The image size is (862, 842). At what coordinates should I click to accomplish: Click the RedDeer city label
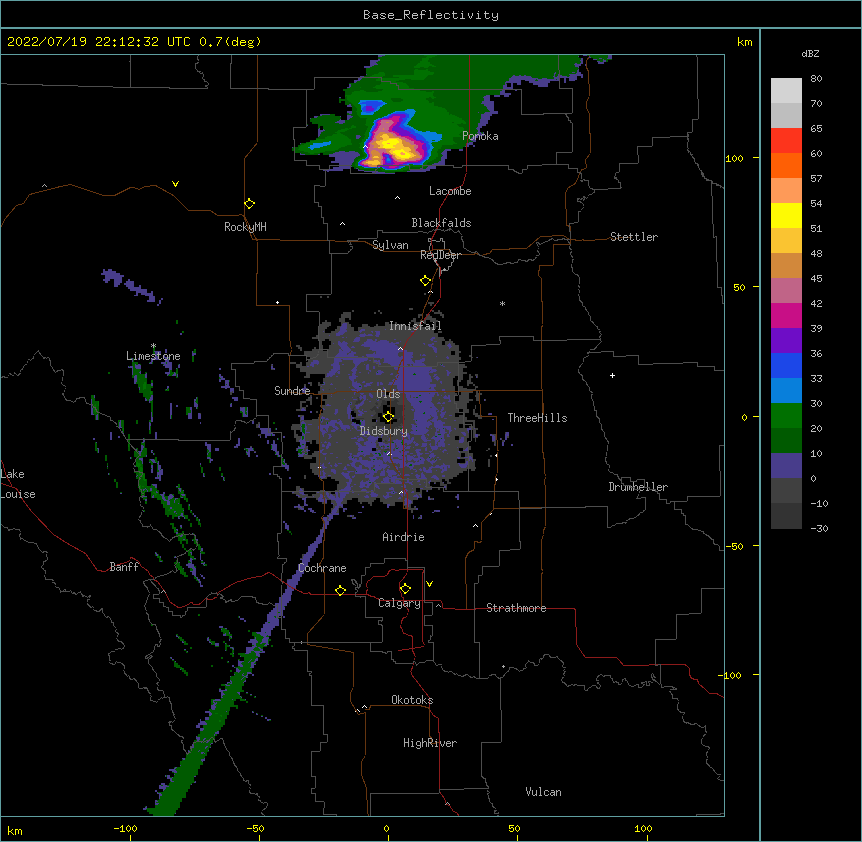tap(440, 255)
